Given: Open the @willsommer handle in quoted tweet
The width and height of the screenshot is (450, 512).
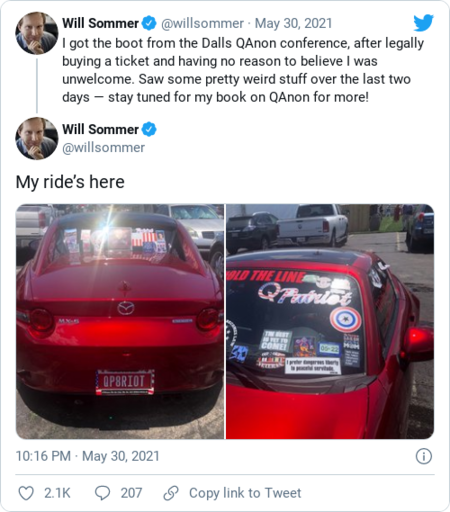Looking at the screenshot, I should [x=203, y=23].
